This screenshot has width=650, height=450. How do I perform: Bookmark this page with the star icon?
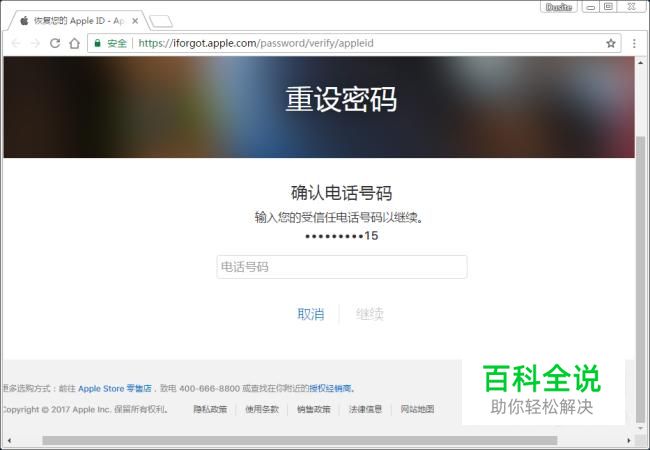tap(611, 43)
